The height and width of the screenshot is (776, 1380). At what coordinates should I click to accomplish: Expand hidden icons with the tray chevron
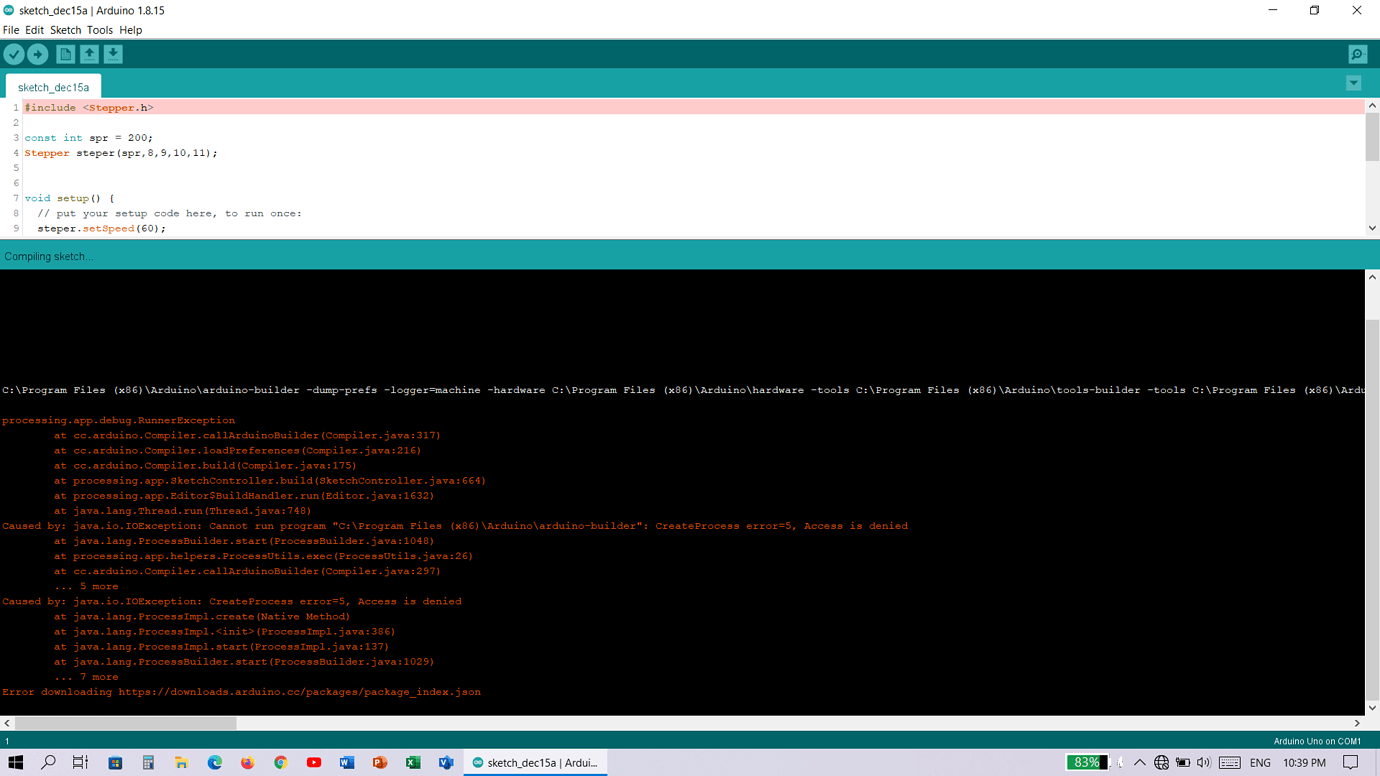pos(1140,762)
